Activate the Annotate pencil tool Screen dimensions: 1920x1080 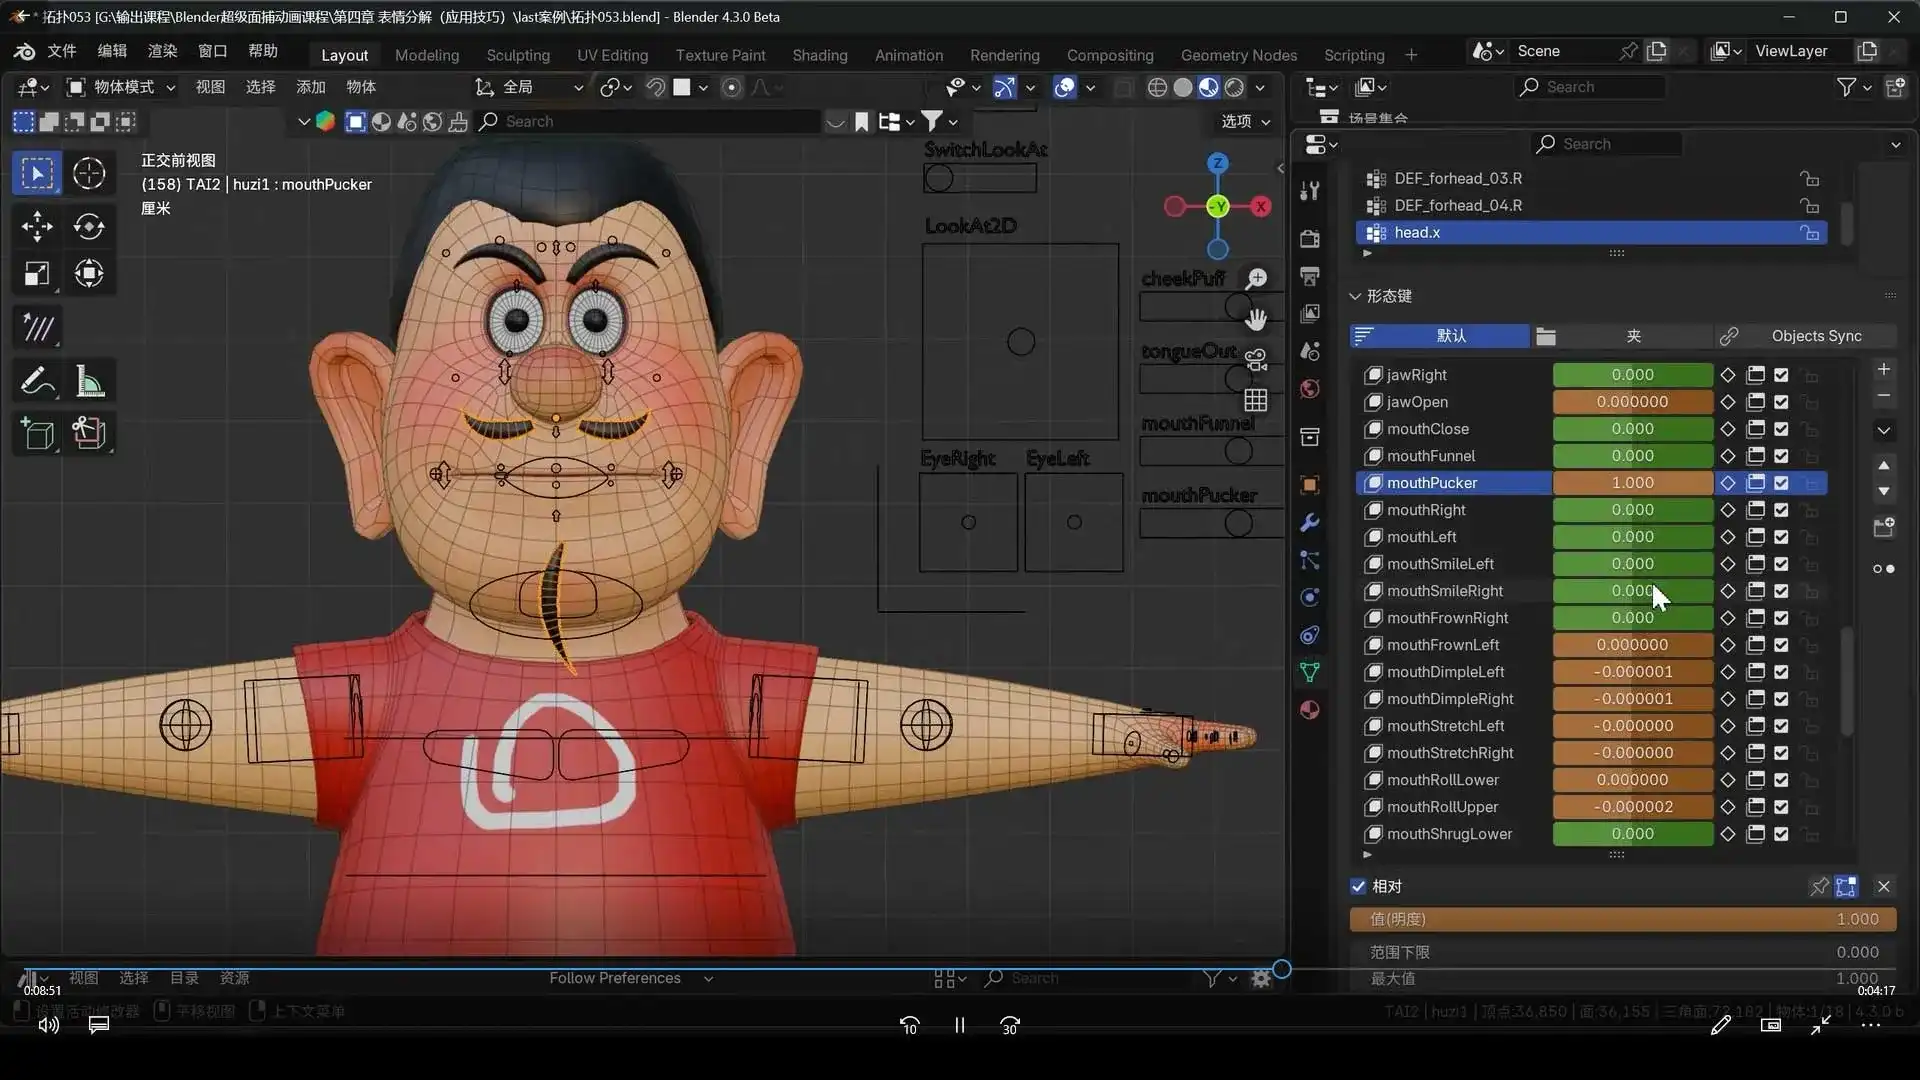point(37,381)
